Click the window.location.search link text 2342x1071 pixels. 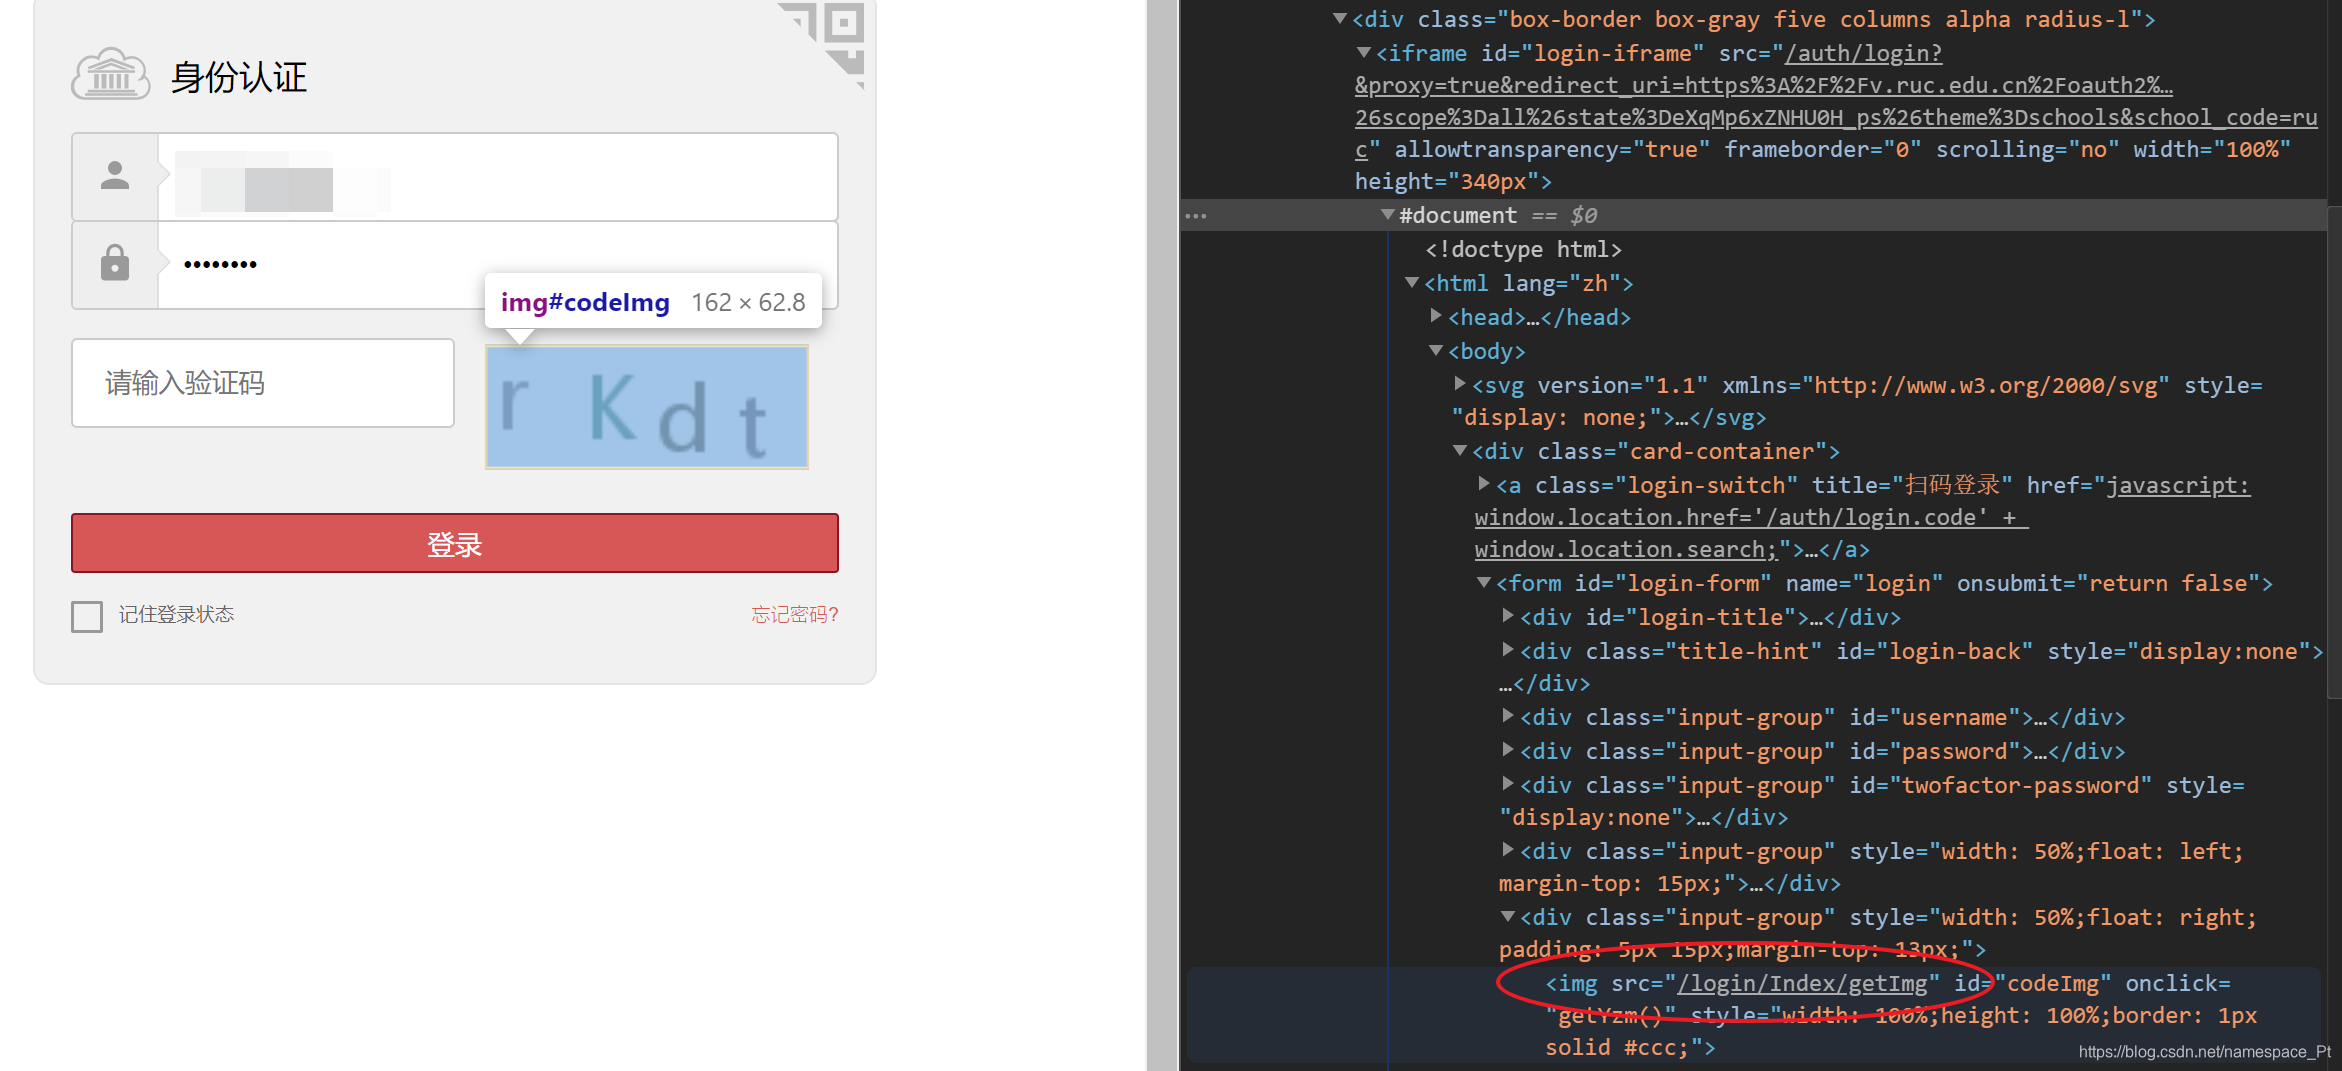tap(1626, 549)
